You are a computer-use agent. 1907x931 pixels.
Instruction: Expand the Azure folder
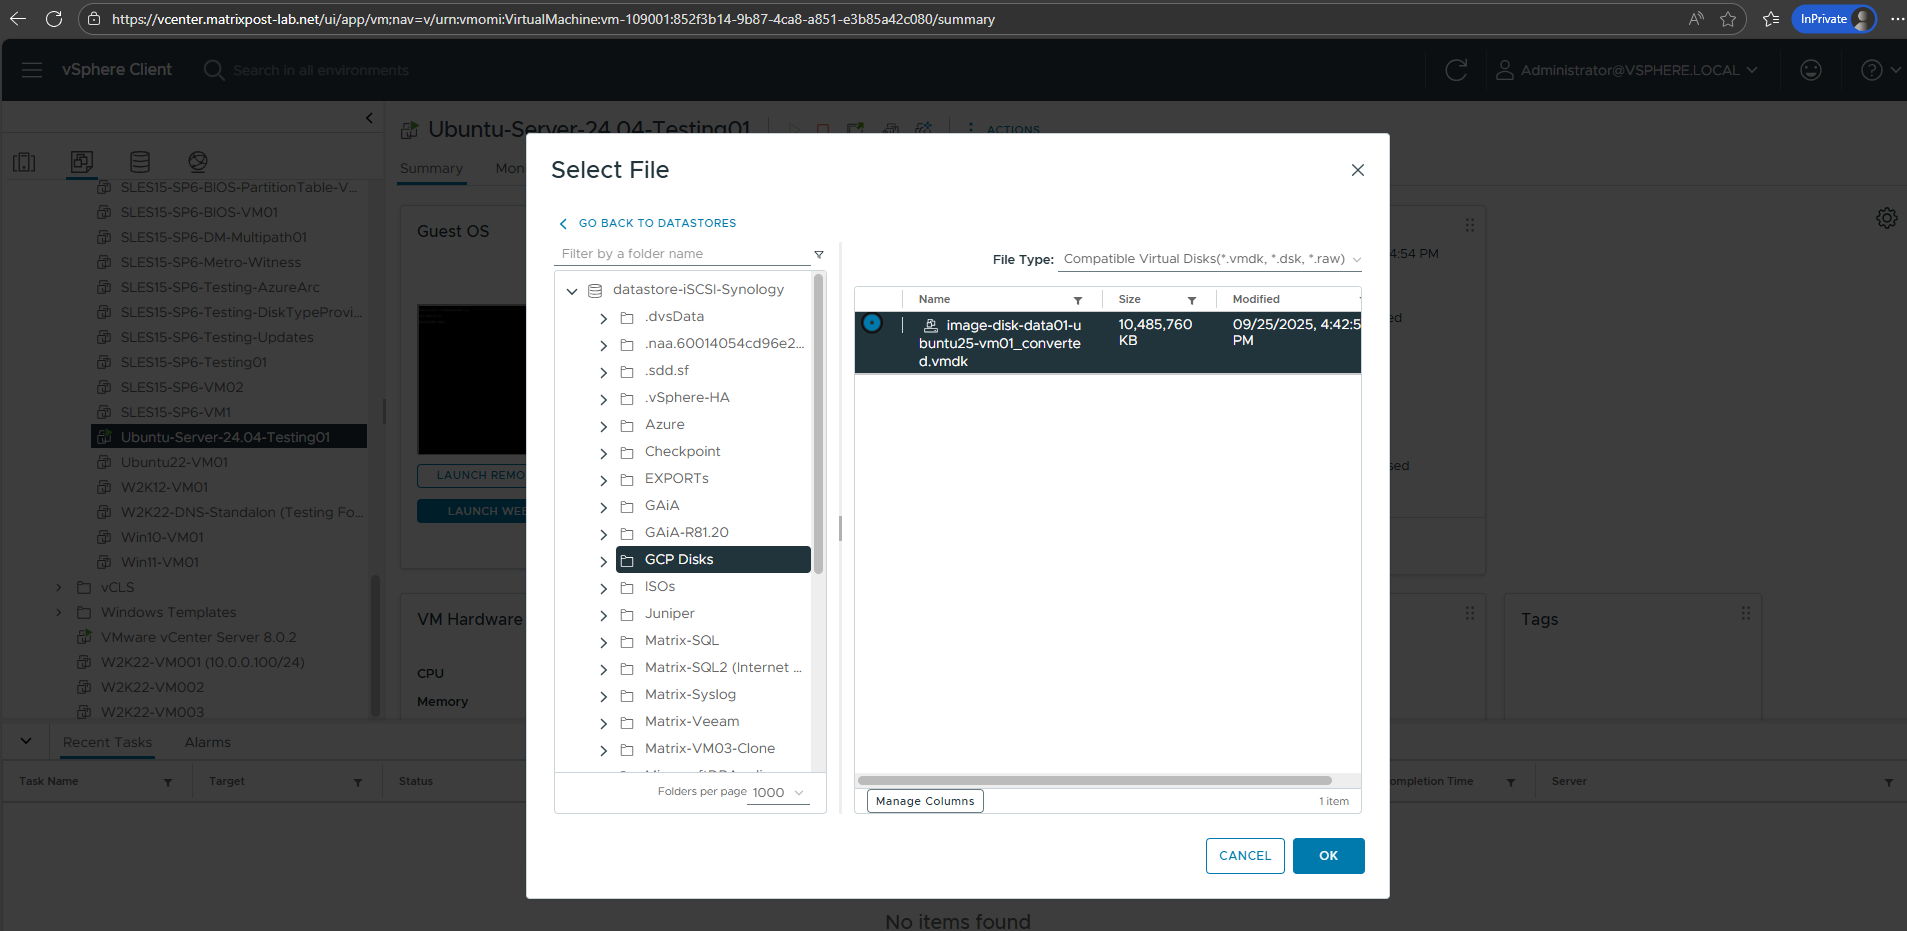[x=603, y=426]
